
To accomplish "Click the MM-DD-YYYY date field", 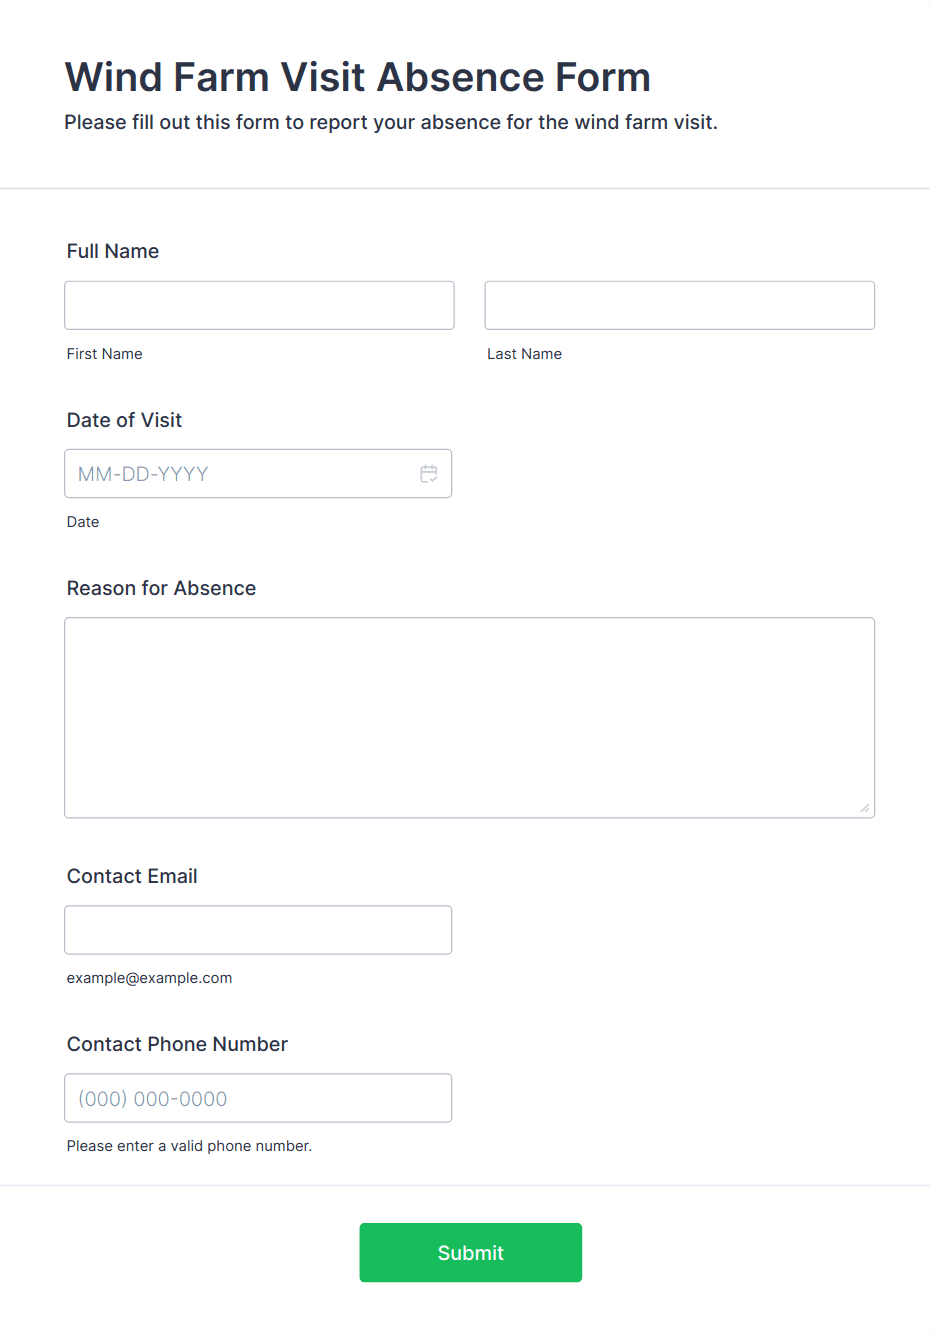I will click(240, 474).
